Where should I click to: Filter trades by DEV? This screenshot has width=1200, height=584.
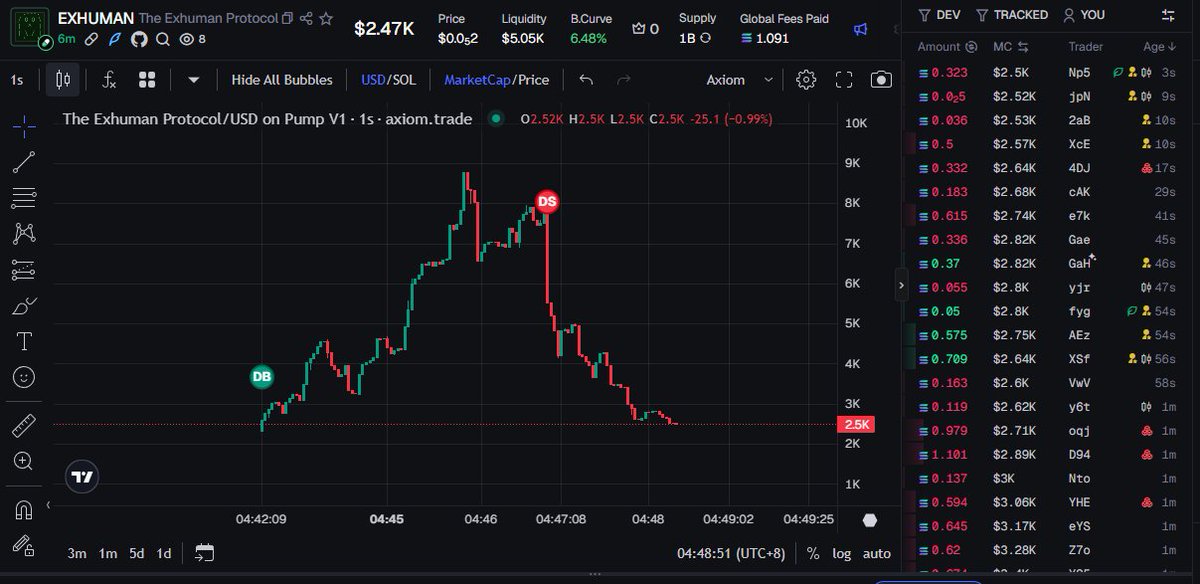click(939, 15)
